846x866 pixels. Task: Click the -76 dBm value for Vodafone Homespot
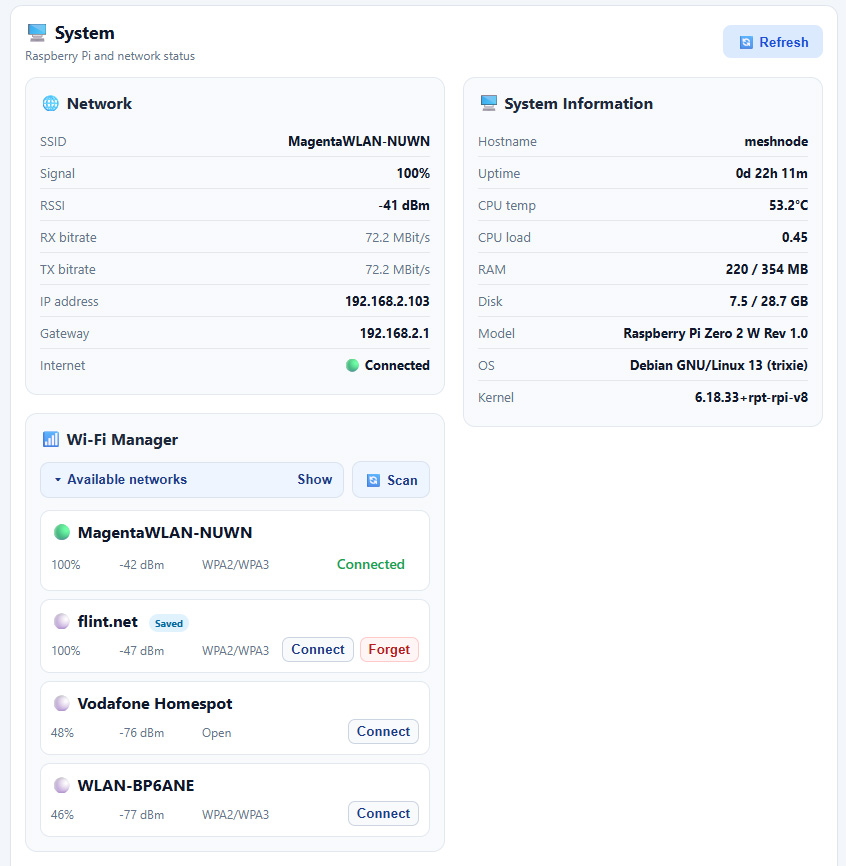pos(141,733)
